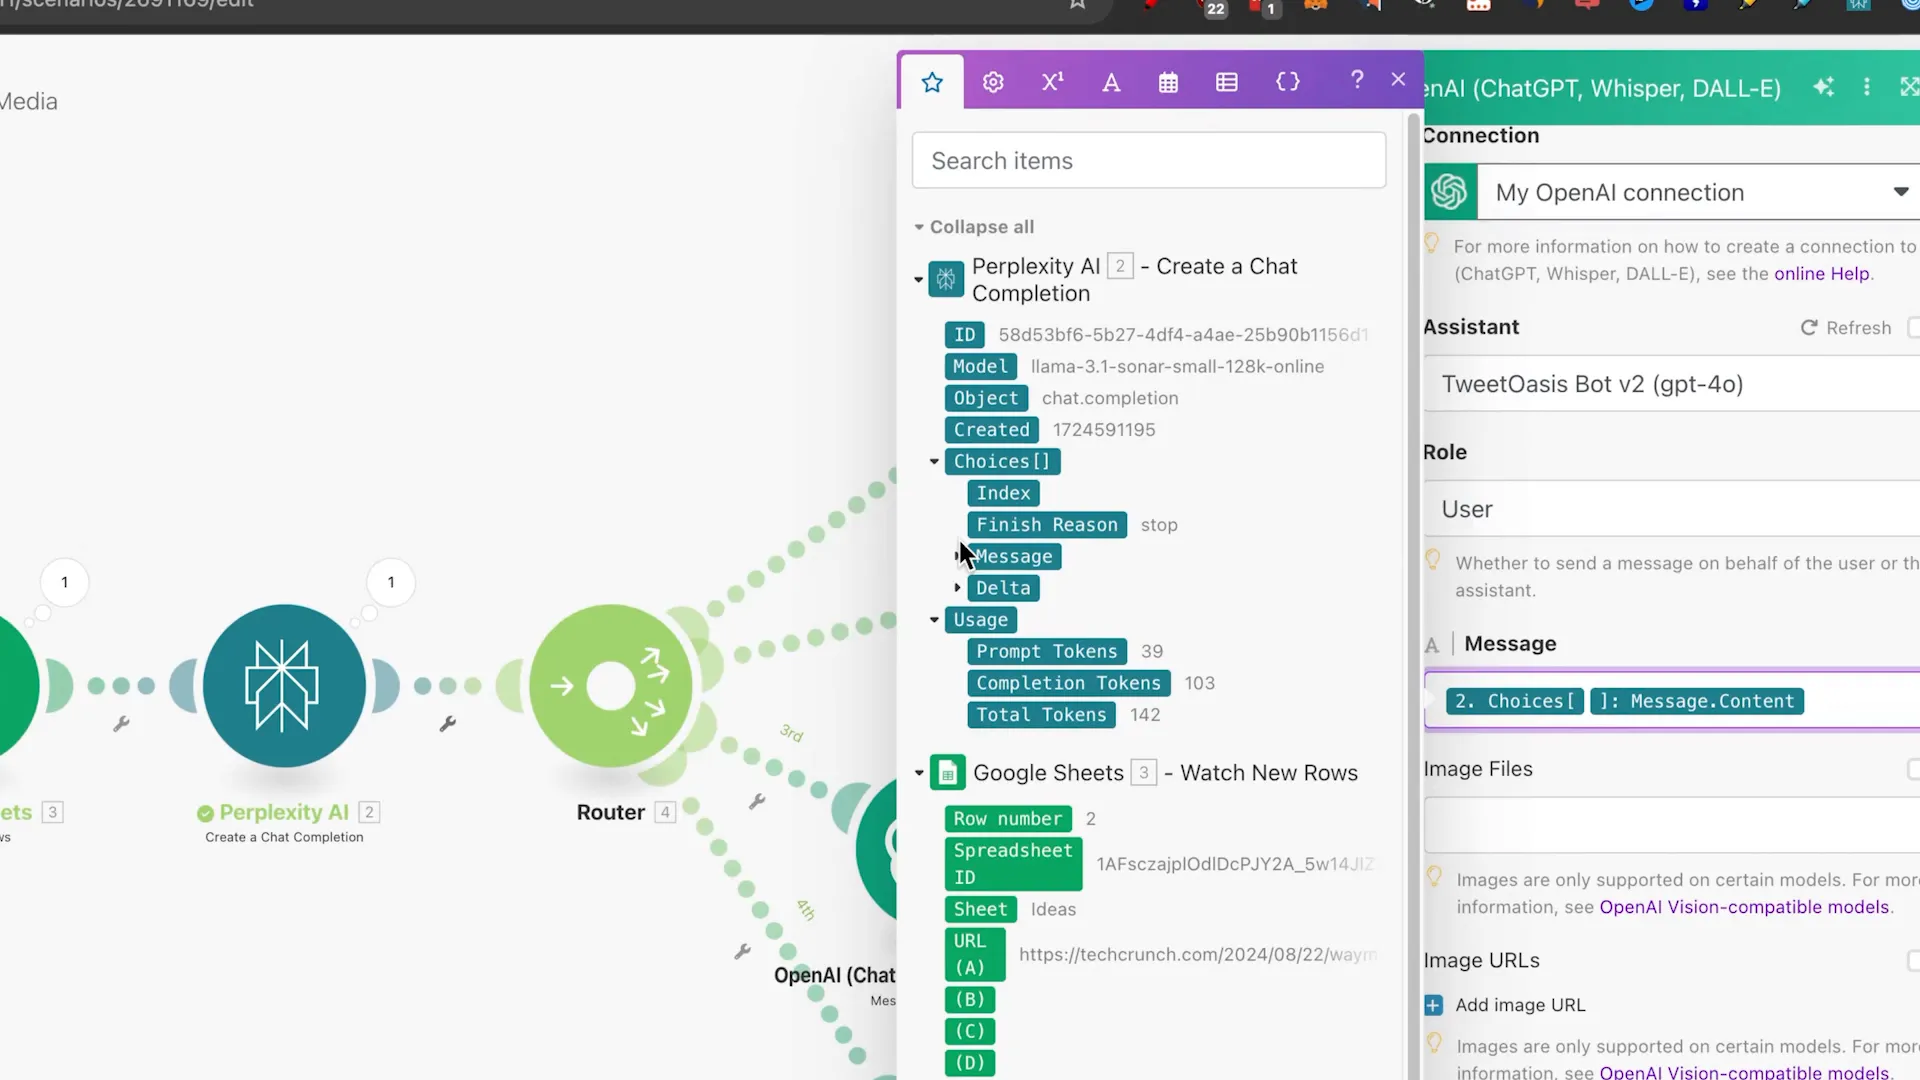This screenshot has width=1920, height=1080.
Task: Collapse the Choices[] array
Action: point(934,461)
